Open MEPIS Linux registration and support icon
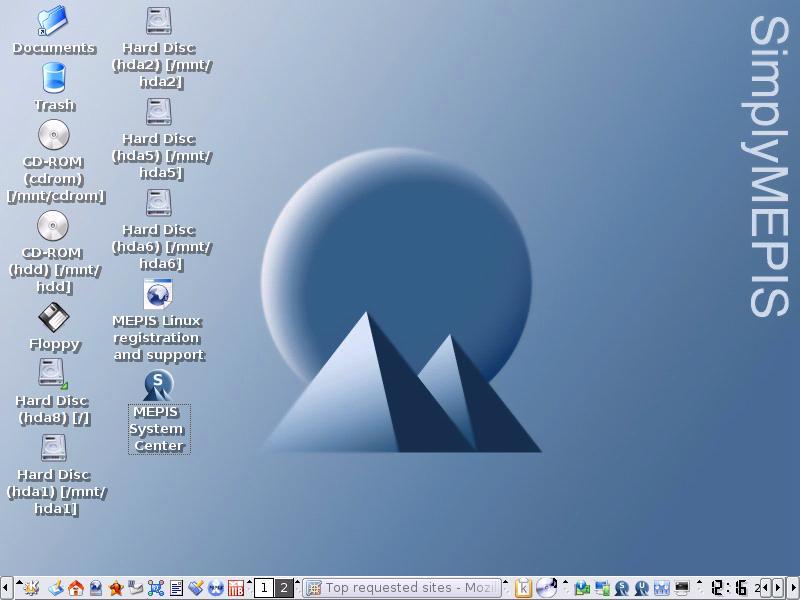 158,294
